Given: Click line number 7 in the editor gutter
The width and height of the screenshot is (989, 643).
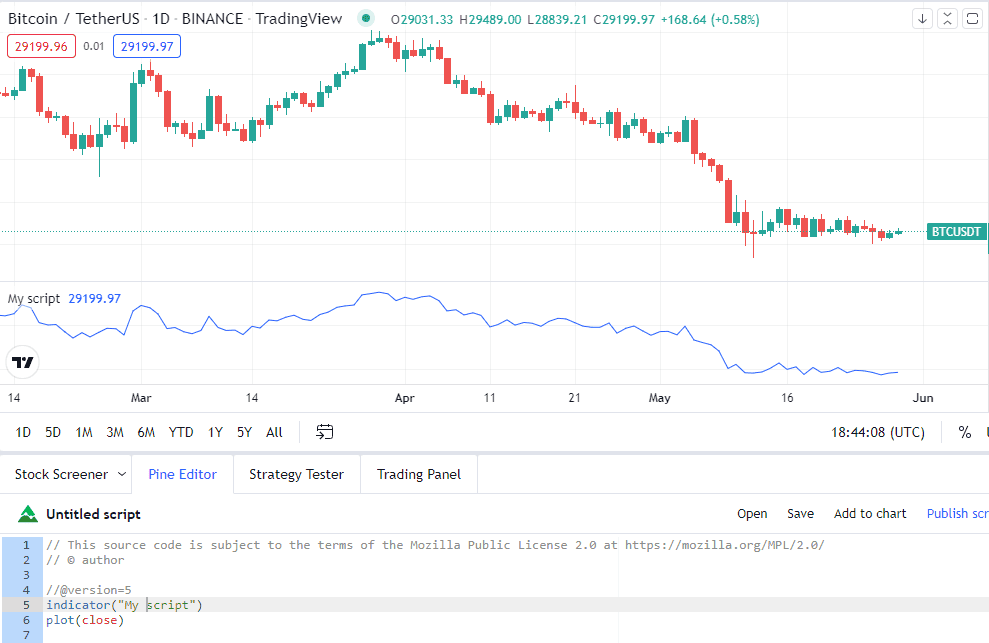Looking at the screenshot, I should tap(26, 635).
